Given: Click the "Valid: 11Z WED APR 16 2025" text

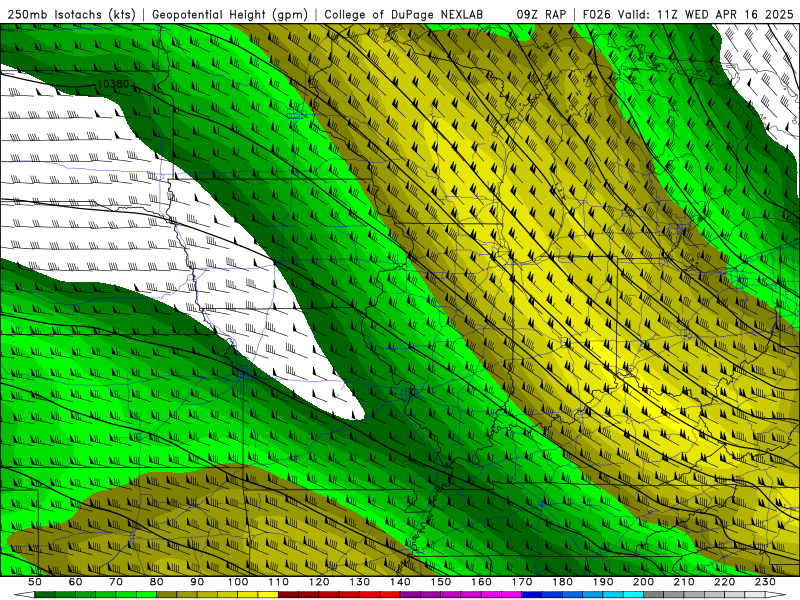Looking at the screenshot, I should tap(706, 15).
